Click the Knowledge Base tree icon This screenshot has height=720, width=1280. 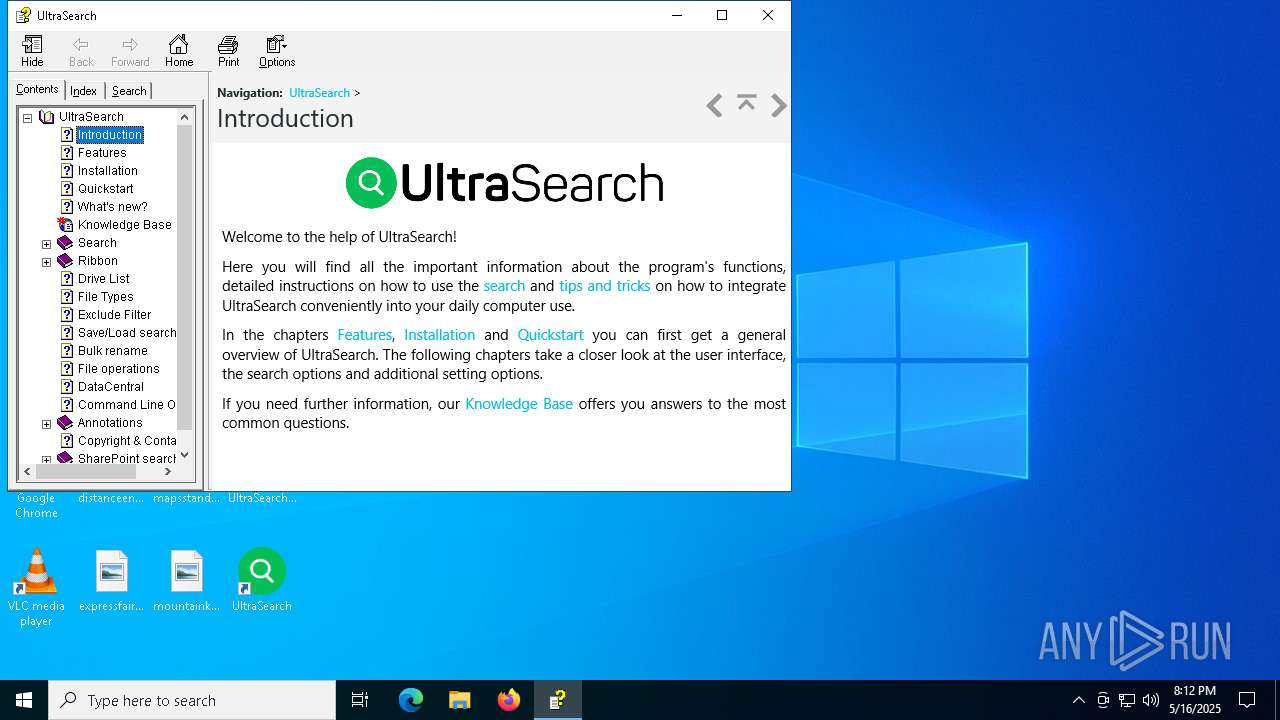[66, 225]
